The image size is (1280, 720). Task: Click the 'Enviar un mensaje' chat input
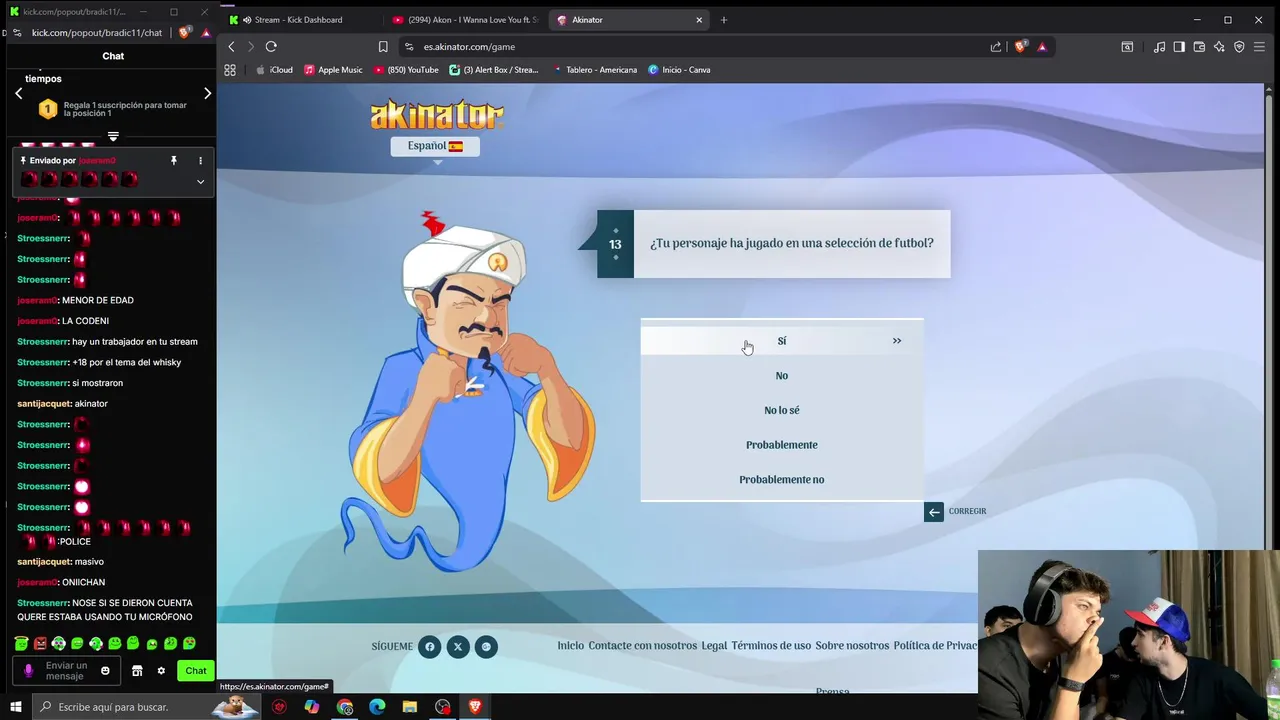tap(66, 671)
